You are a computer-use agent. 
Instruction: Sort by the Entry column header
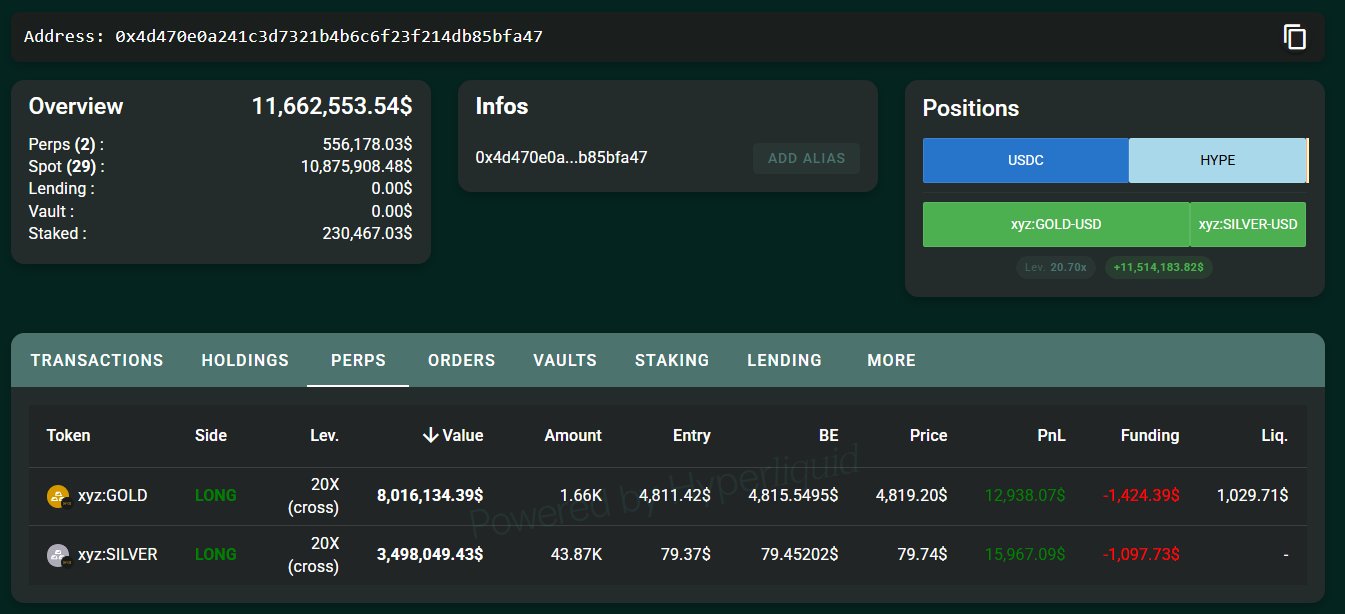tap(692, 435)
